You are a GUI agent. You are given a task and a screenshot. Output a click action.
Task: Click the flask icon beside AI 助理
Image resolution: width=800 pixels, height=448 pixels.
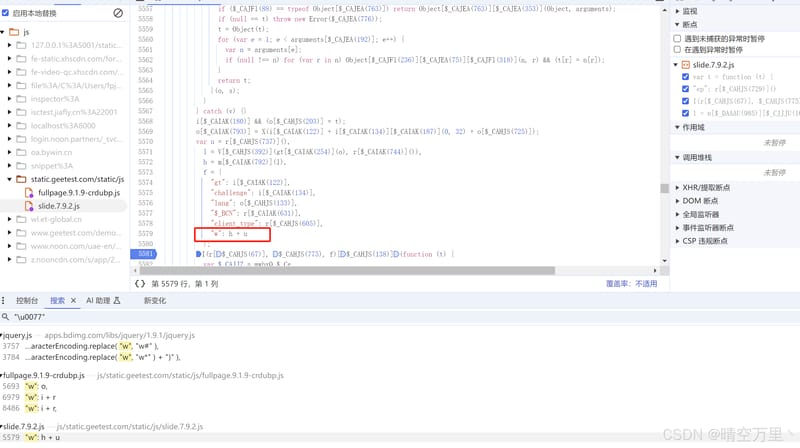pyautogui.click(x=117, y=301)
